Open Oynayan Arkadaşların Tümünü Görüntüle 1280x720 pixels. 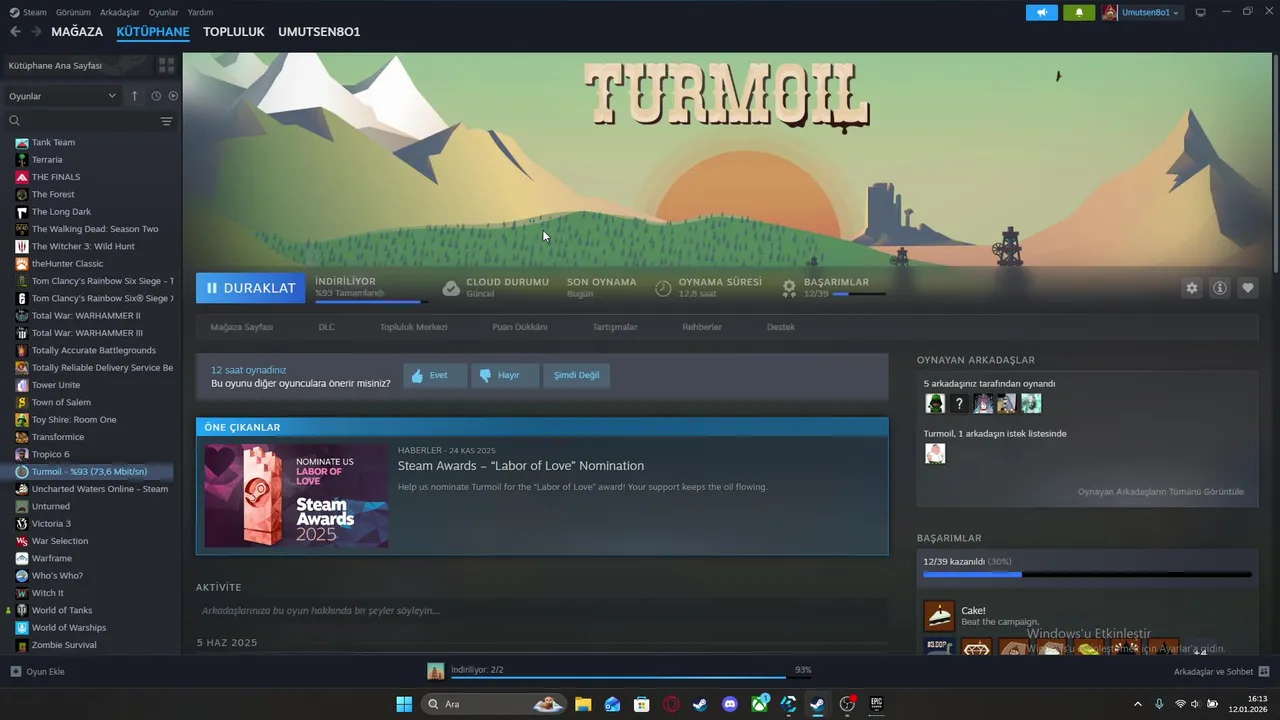pos(1160,492)
